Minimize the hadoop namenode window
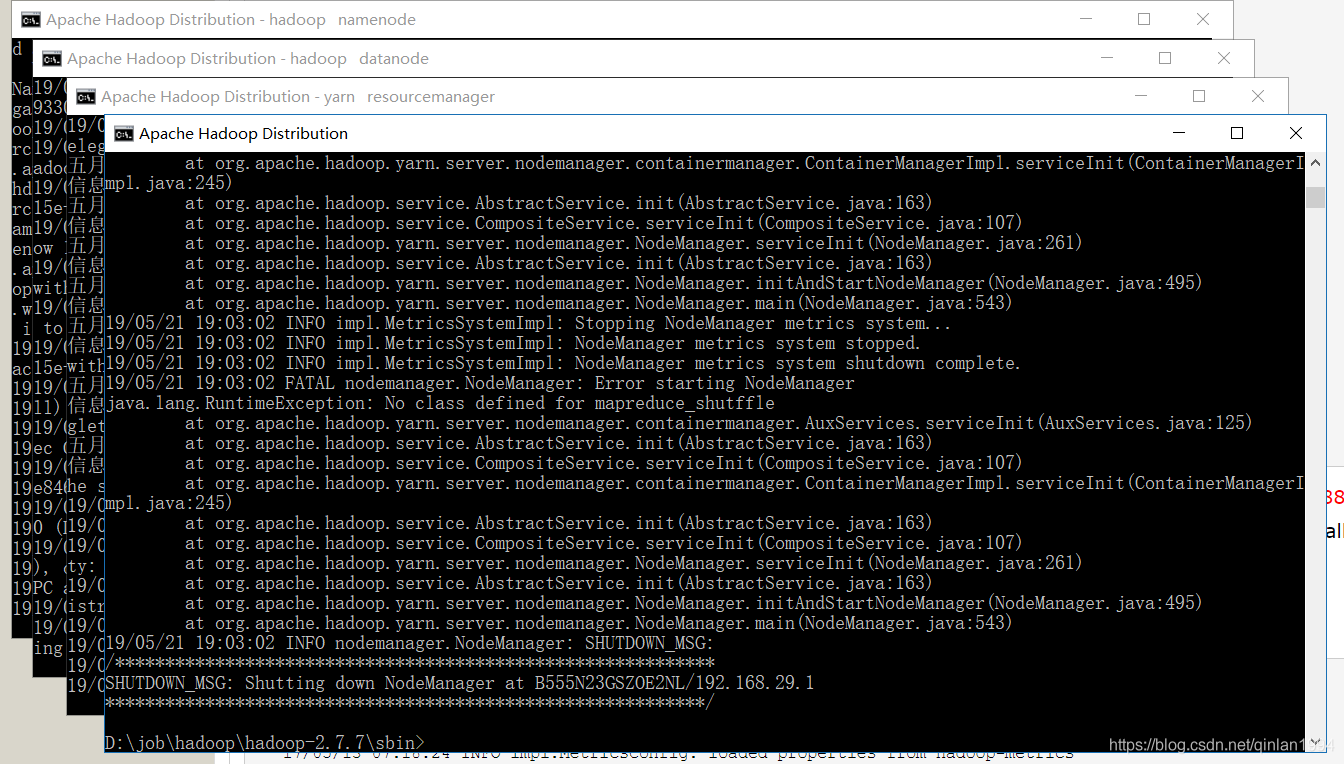The image size is (1344, 764). tap(1085, 20)
